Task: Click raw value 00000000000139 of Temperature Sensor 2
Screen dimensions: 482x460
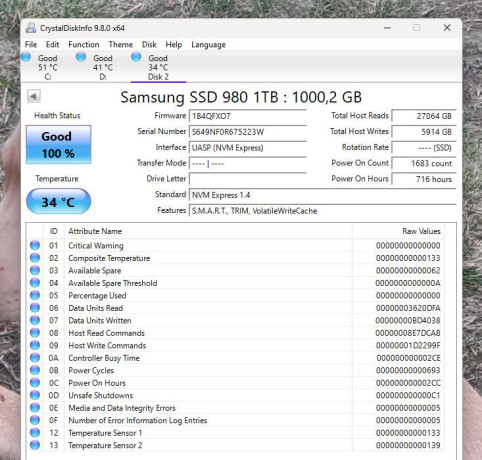Action: tap(408, 445)
